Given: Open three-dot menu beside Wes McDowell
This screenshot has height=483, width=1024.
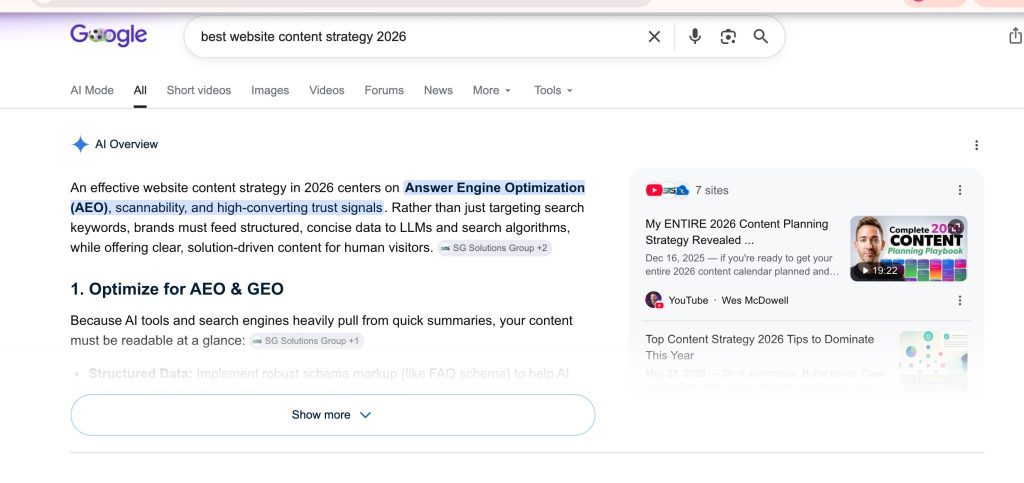Looking at the screenshot, I should tap(959, 300).
